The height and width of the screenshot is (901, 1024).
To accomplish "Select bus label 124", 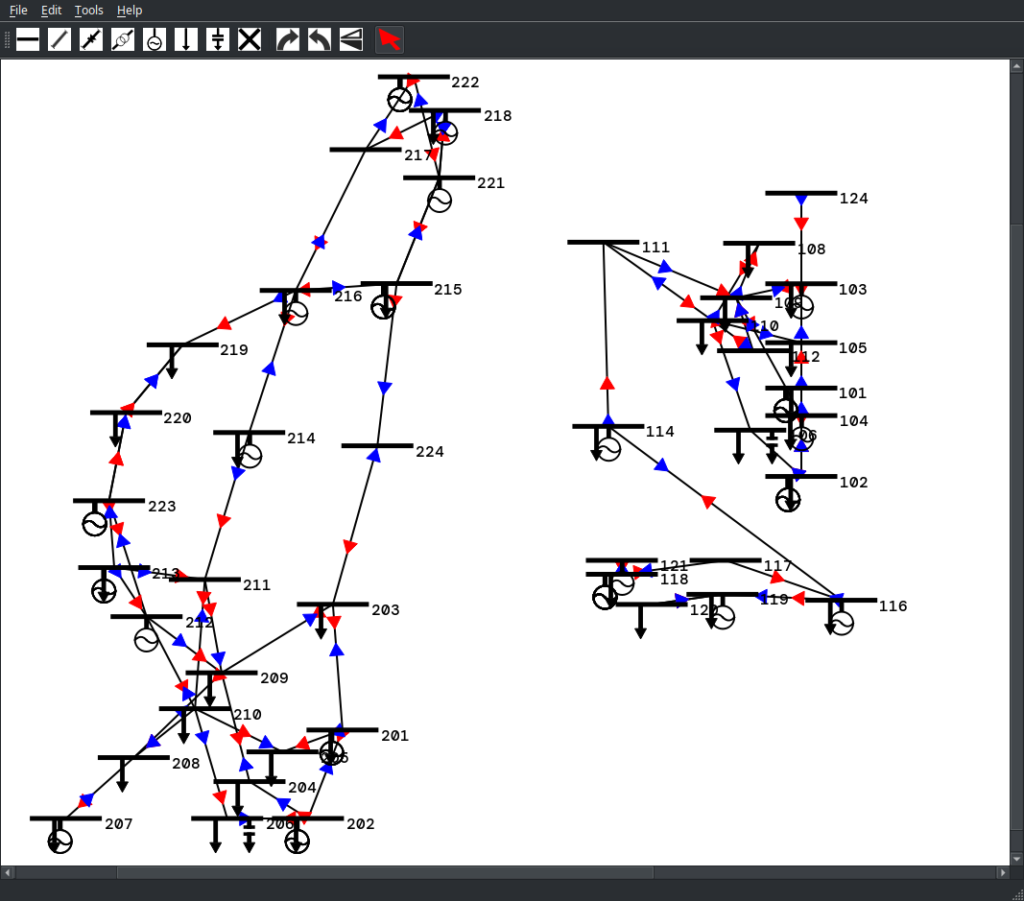I will tap(854, 198).
